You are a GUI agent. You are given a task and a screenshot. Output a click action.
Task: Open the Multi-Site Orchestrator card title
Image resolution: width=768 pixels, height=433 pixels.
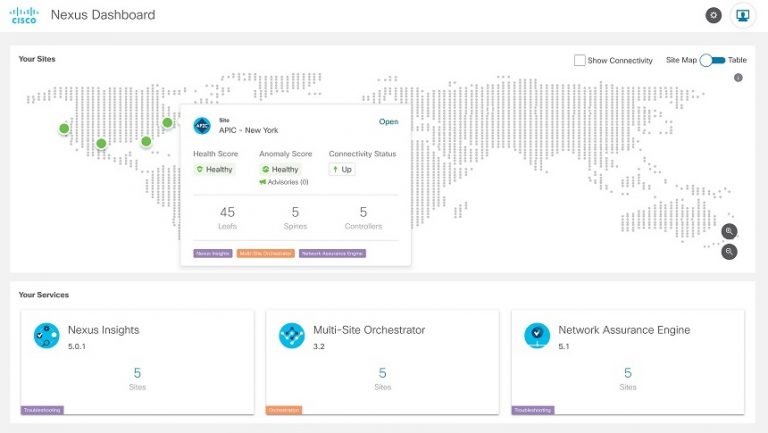coord(369,330)
